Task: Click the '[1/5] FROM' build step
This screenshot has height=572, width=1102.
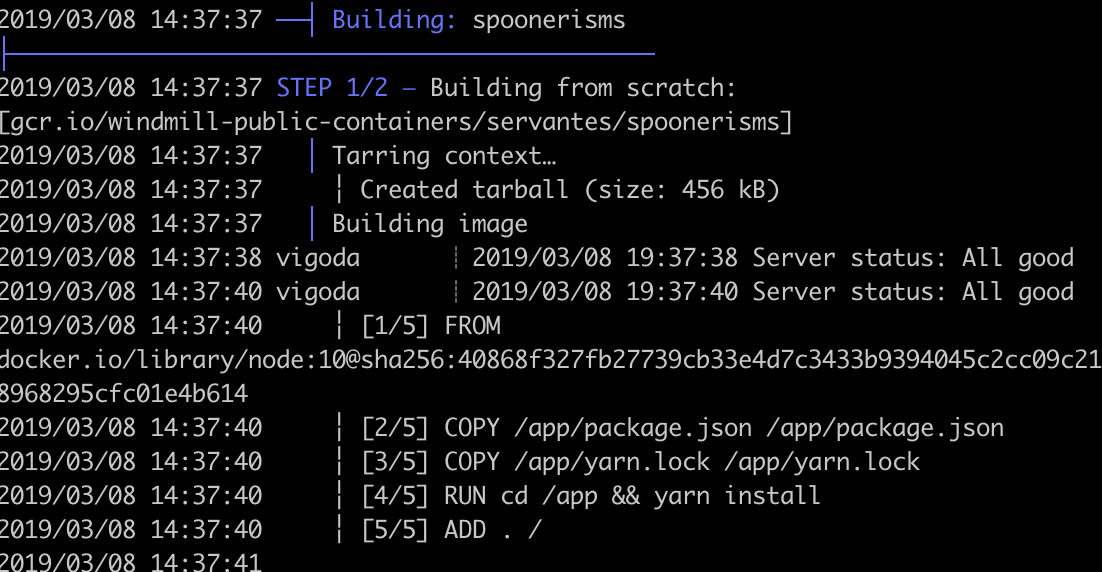Action: (431, 326)
